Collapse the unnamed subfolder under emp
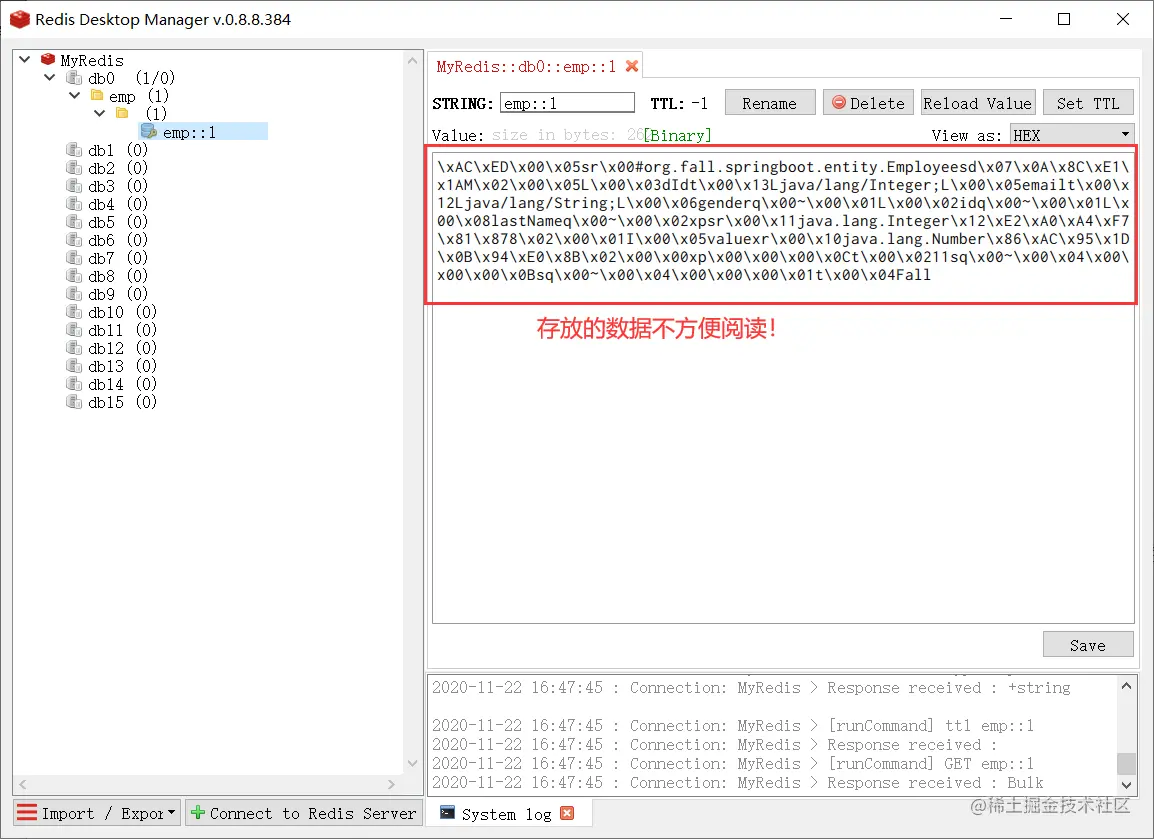The width and height of the screenshot is (1154, 839). click(x=99, y=113)
